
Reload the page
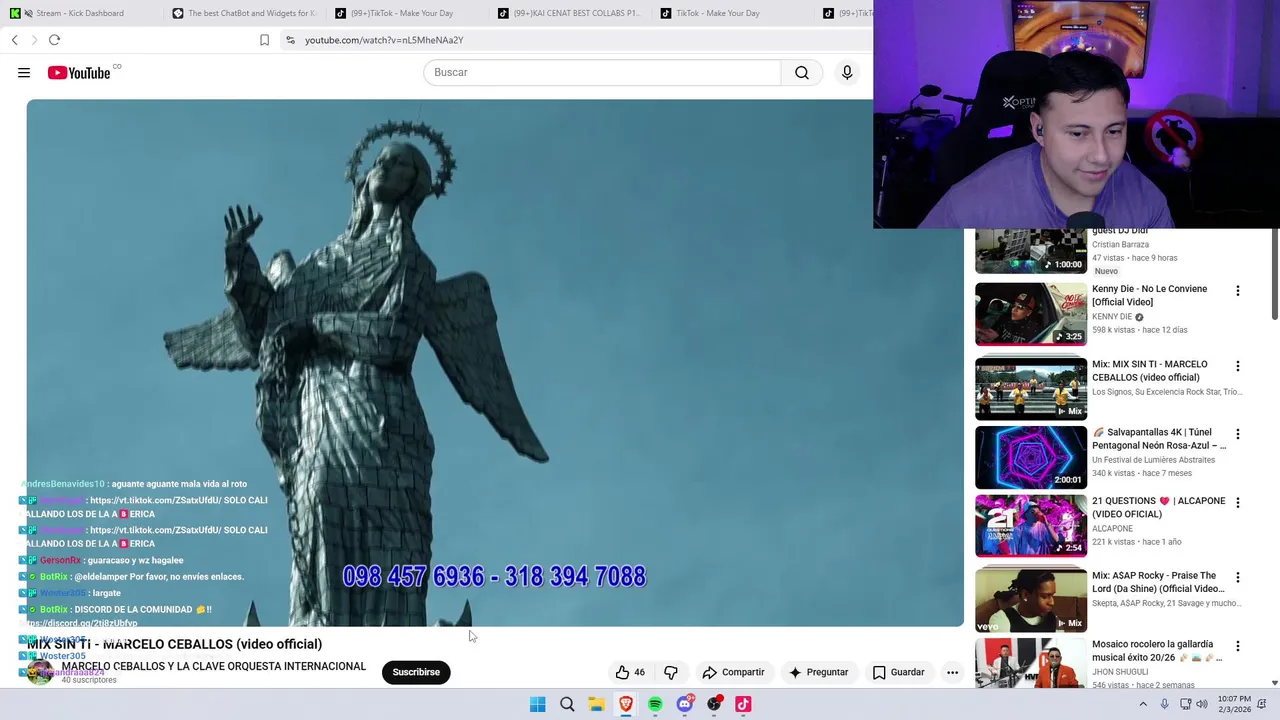(x=54, y=40)
